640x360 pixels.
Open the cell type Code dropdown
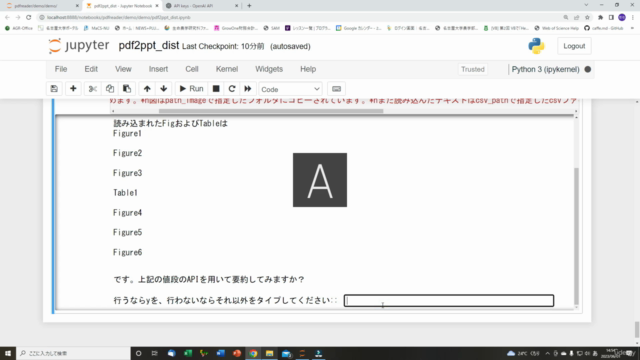[290, 89]
